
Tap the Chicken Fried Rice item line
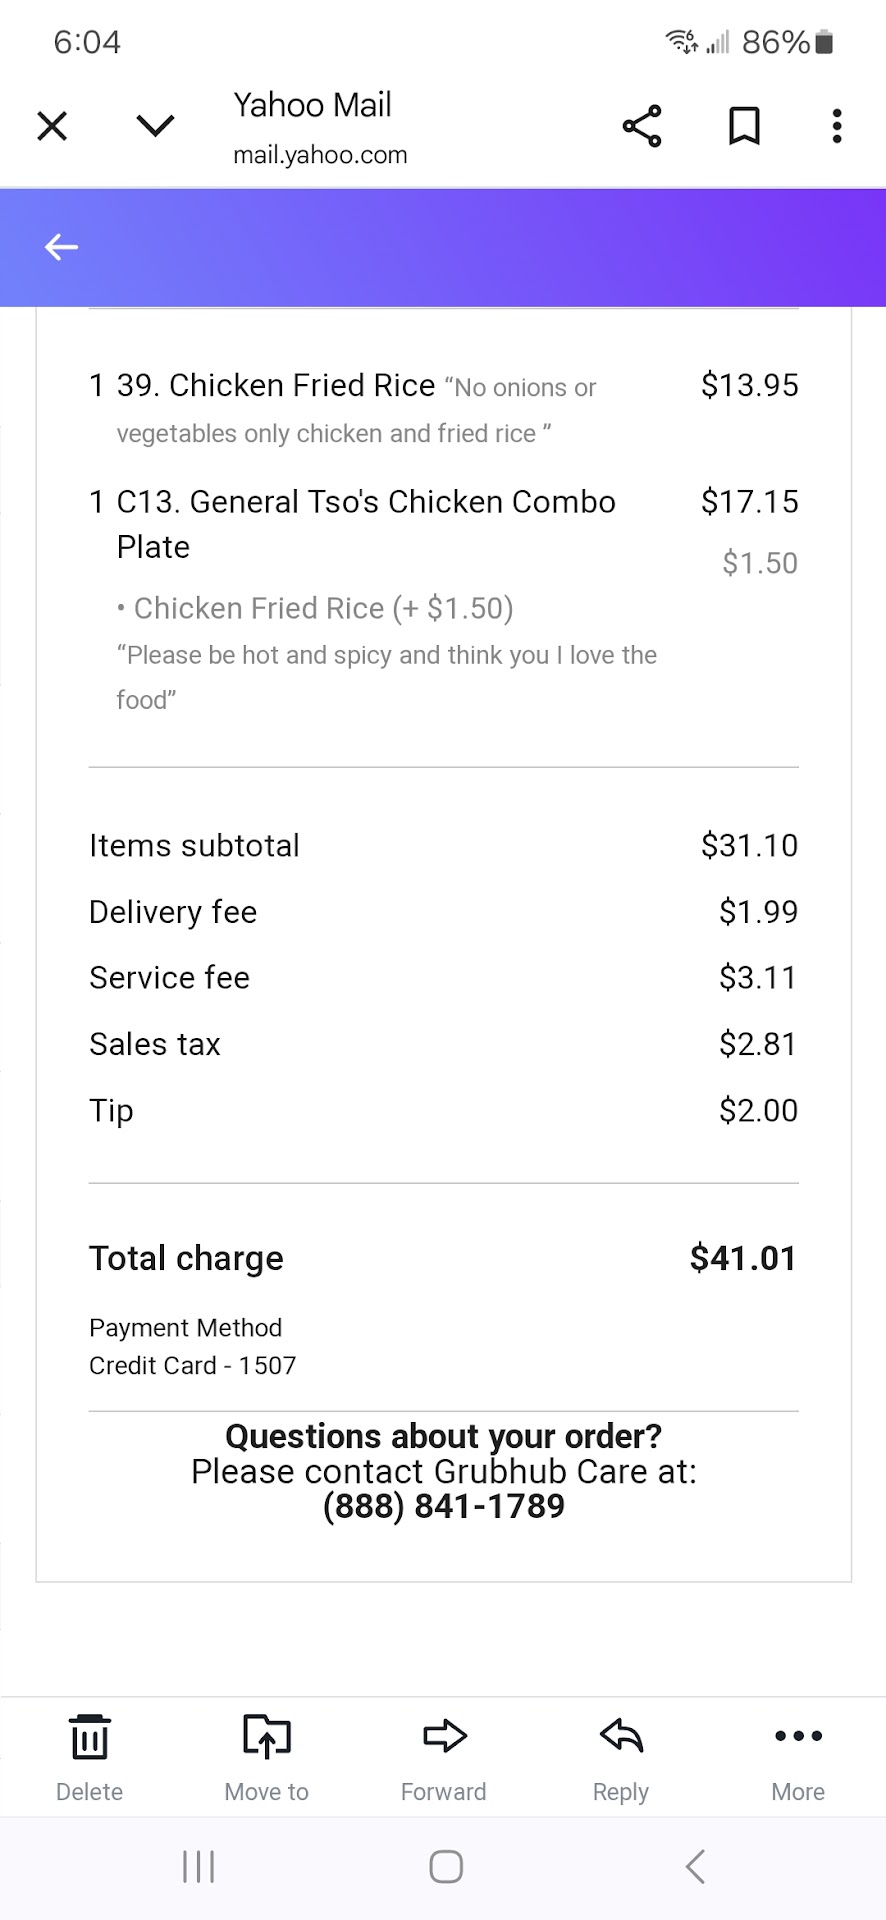276,386
